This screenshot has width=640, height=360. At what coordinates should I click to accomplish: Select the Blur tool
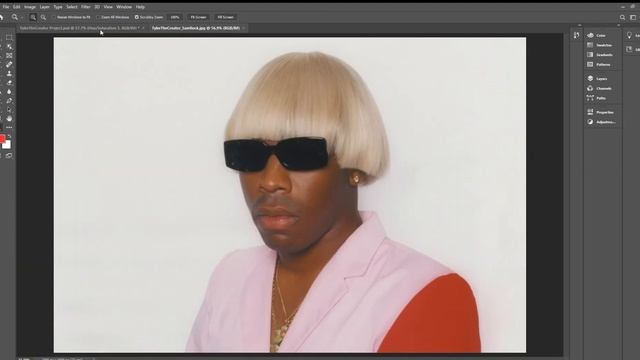coord(9,91)
